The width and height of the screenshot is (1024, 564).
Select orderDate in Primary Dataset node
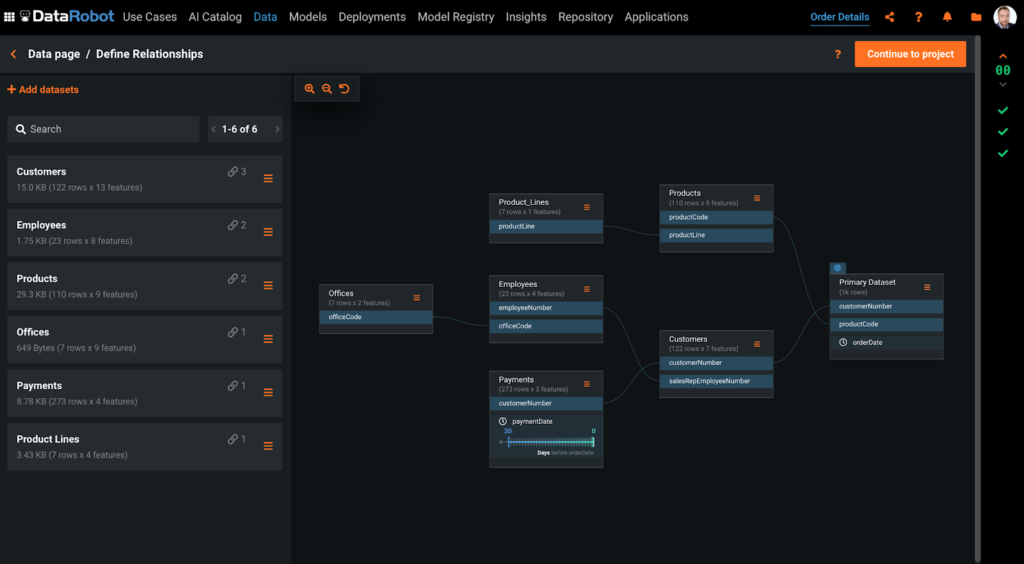coord(886,343)
